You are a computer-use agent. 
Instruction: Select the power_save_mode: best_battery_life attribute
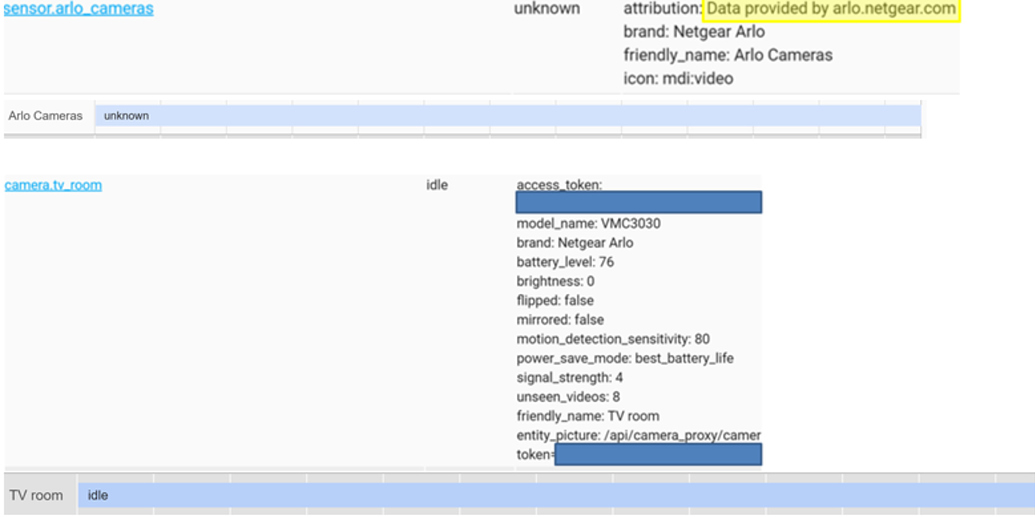[626, 358]
